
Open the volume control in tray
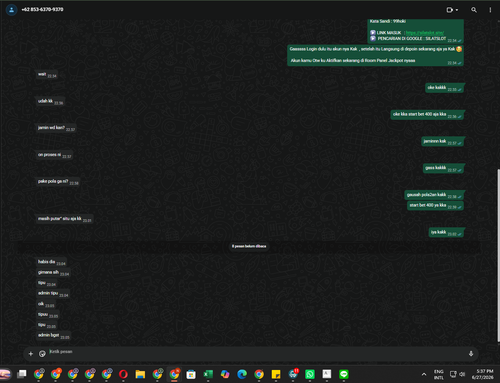click(462, 374)
